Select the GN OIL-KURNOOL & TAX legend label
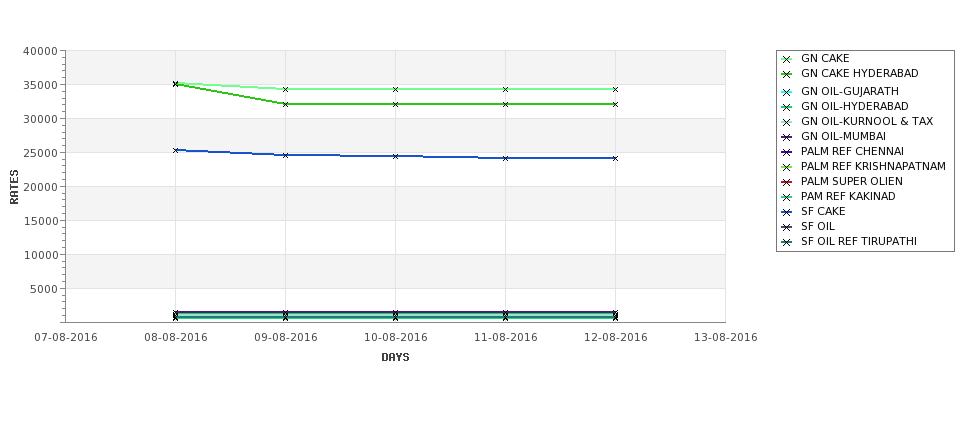 point(867,121)
